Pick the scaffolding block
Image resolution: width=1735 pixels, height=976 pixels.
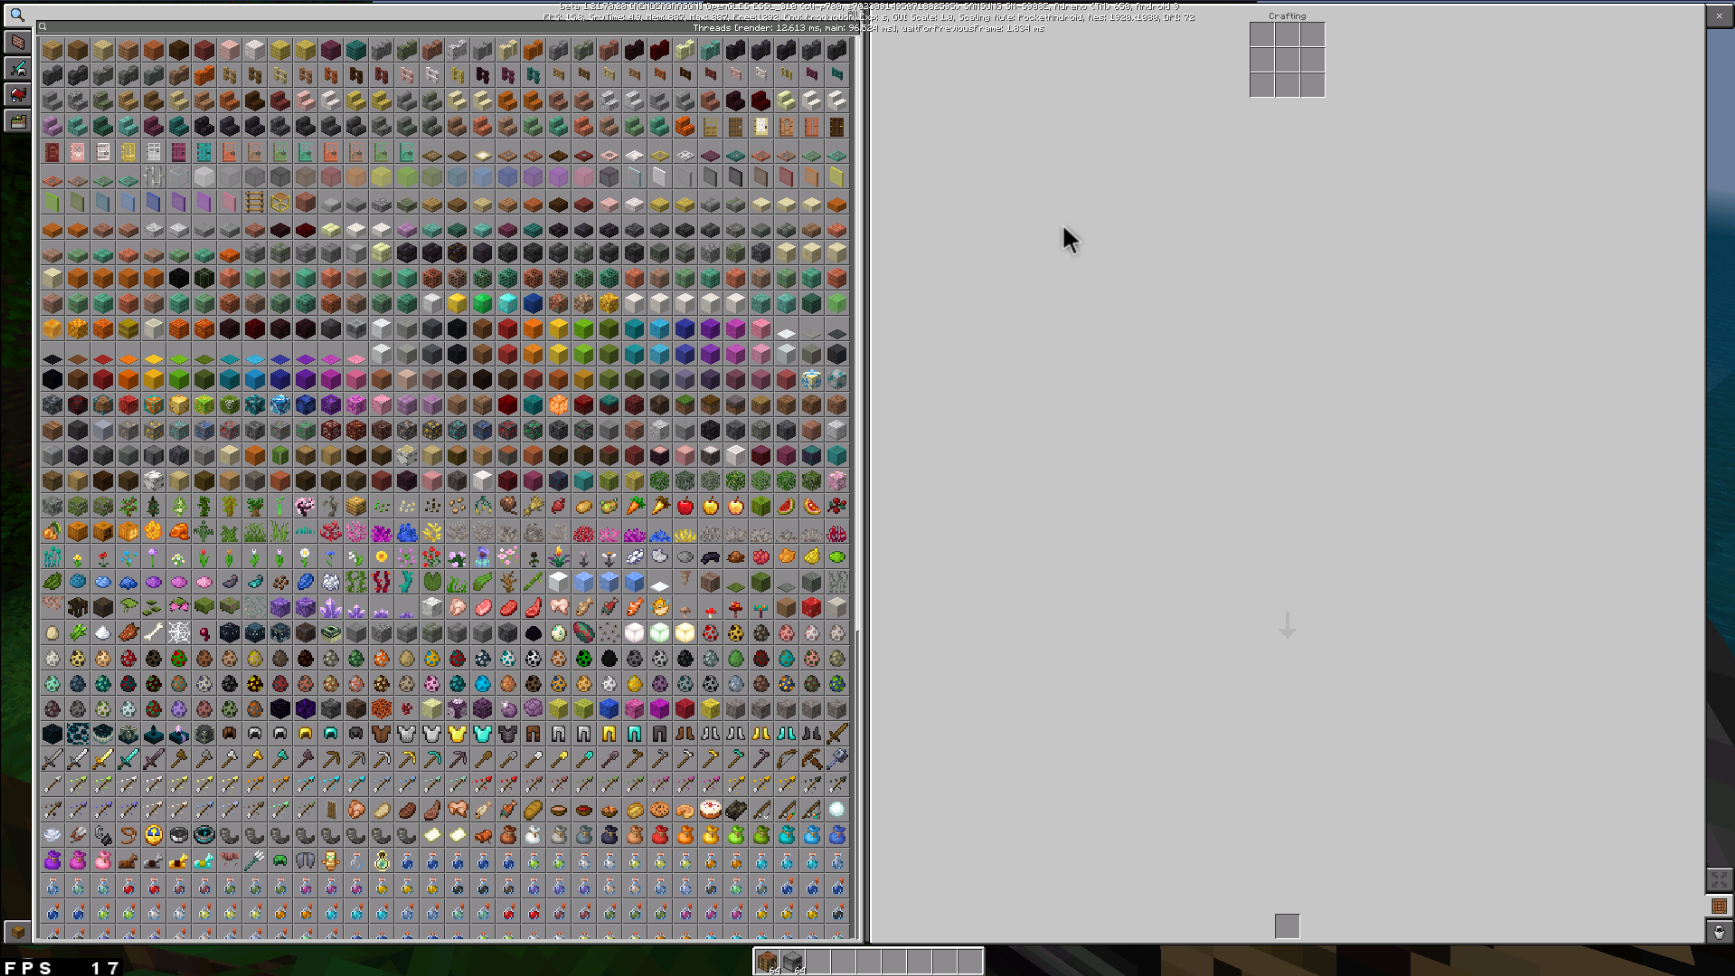280,202
